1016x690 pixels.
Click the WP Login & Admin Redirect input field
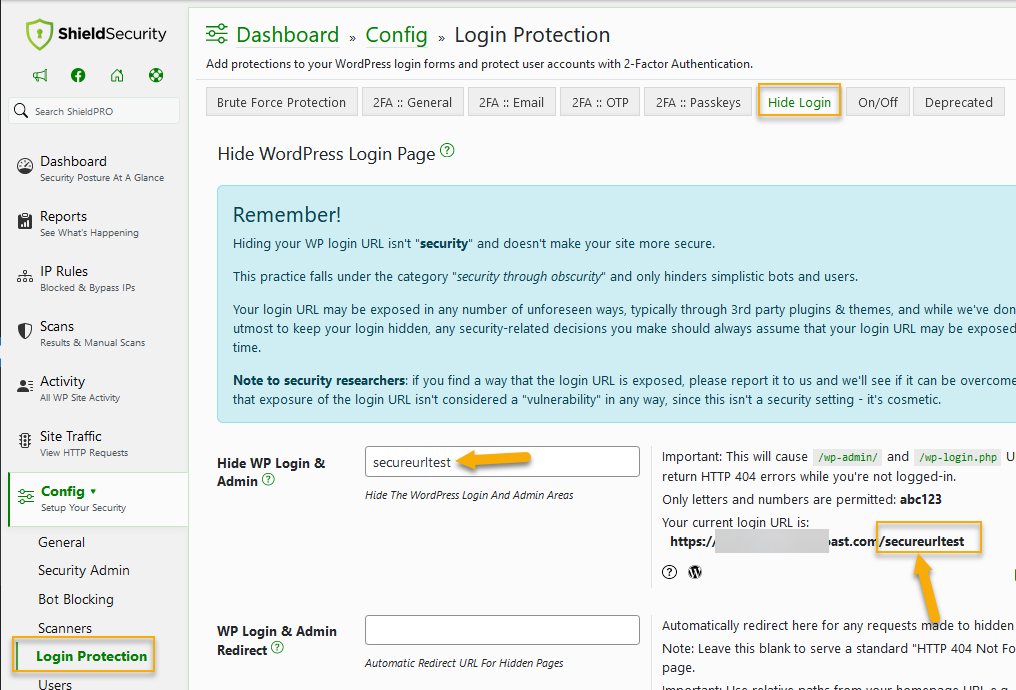pos(502,630)
